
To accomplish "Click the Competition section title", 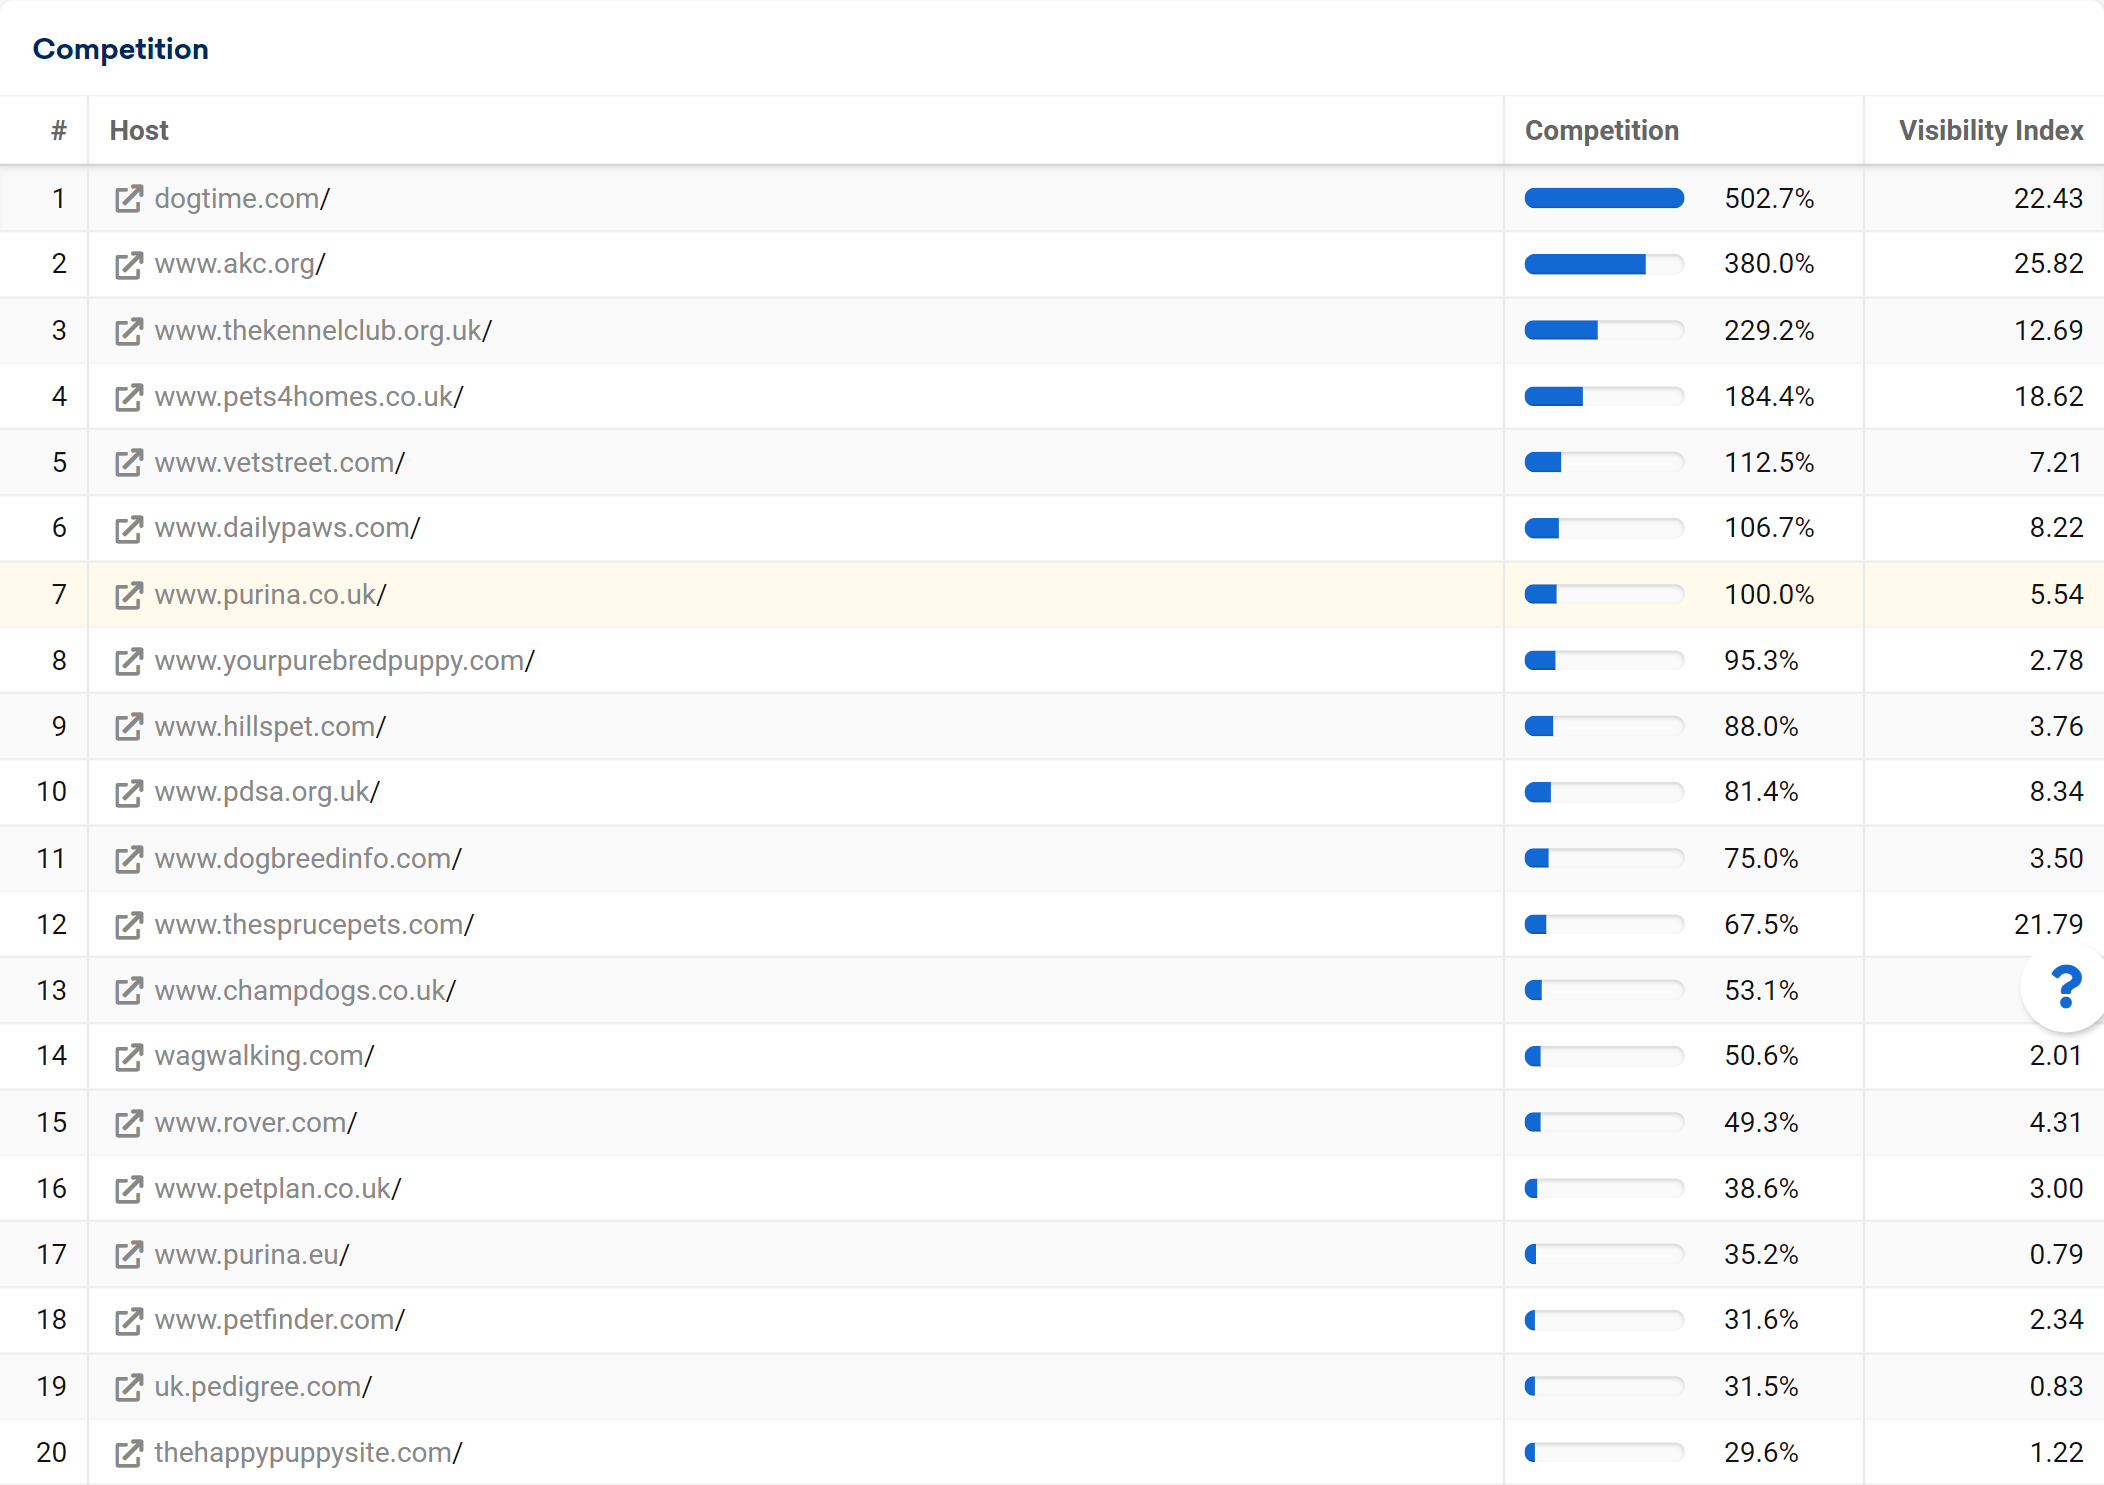I will [x=120, y=49].
